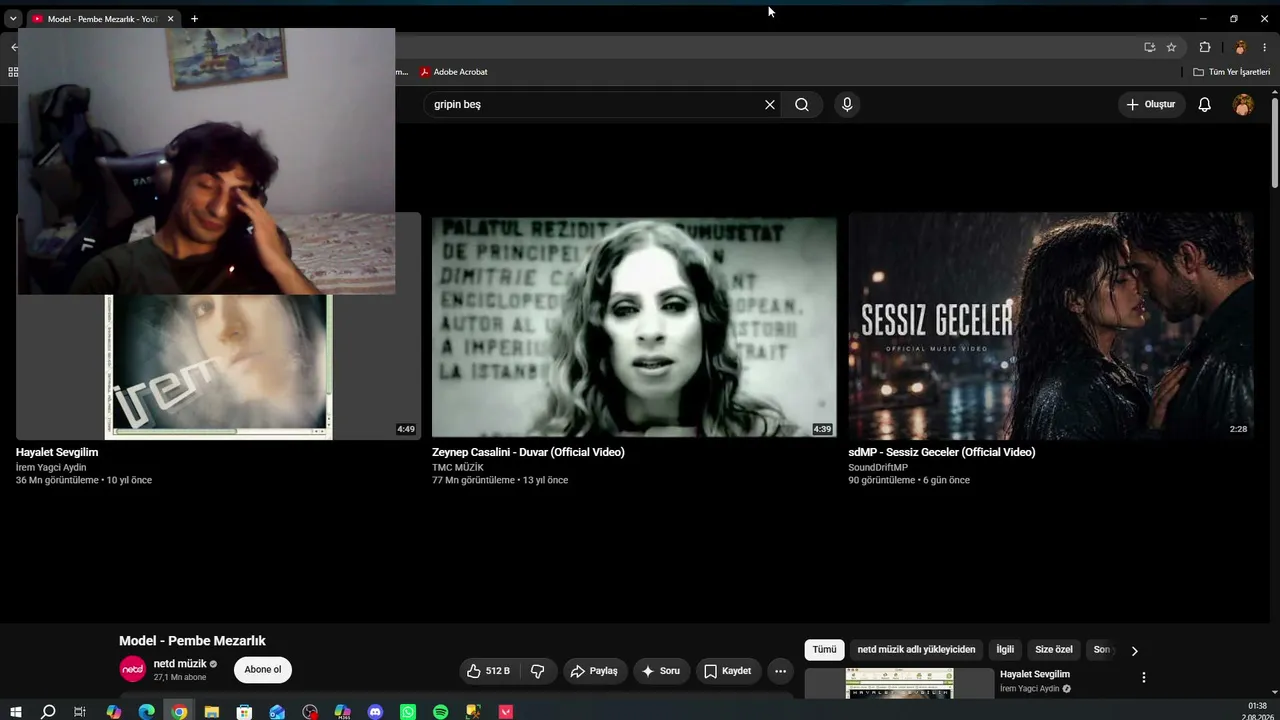Dislike the video with thumbs-down
The width and height of the screenshot is (1280, 720).
tap(537, 671)
